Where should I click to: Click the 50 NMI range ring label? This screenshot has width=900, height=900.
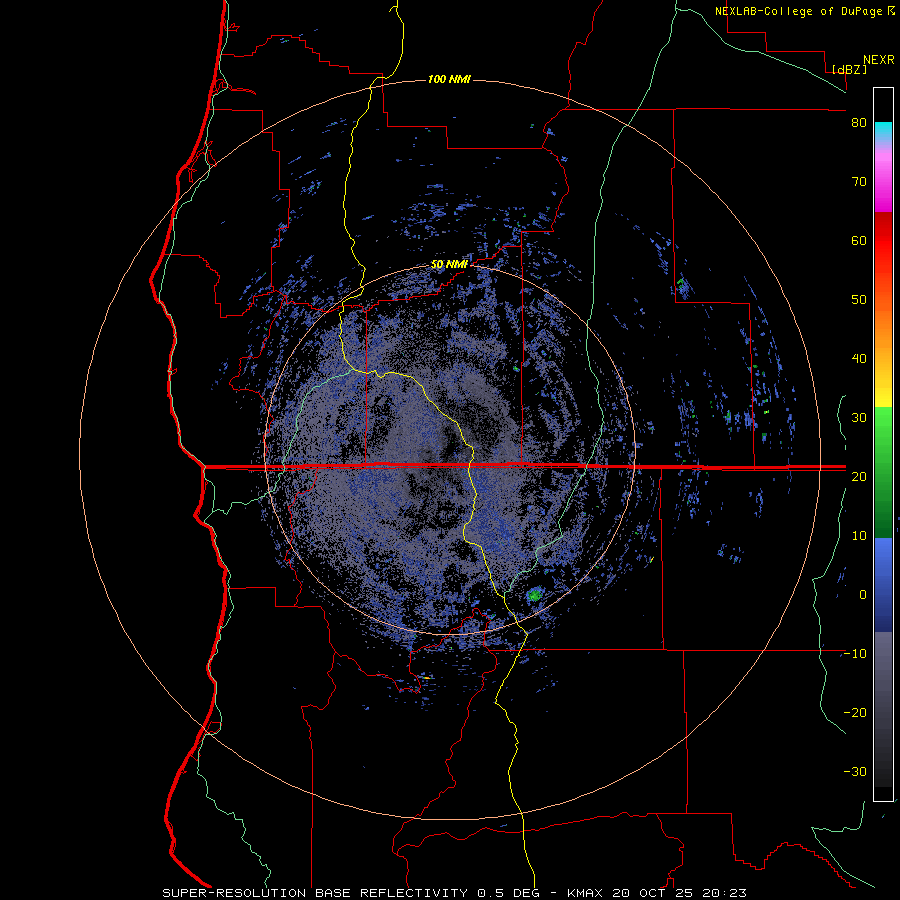tap(449, 265)
